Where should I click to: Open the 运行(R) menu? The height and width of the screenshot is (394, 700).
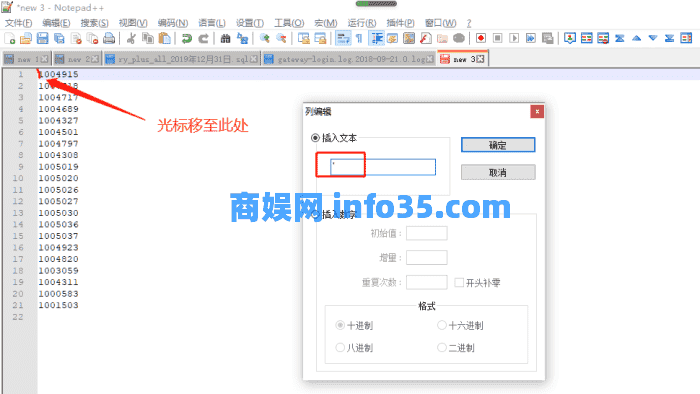click(362, 23)
